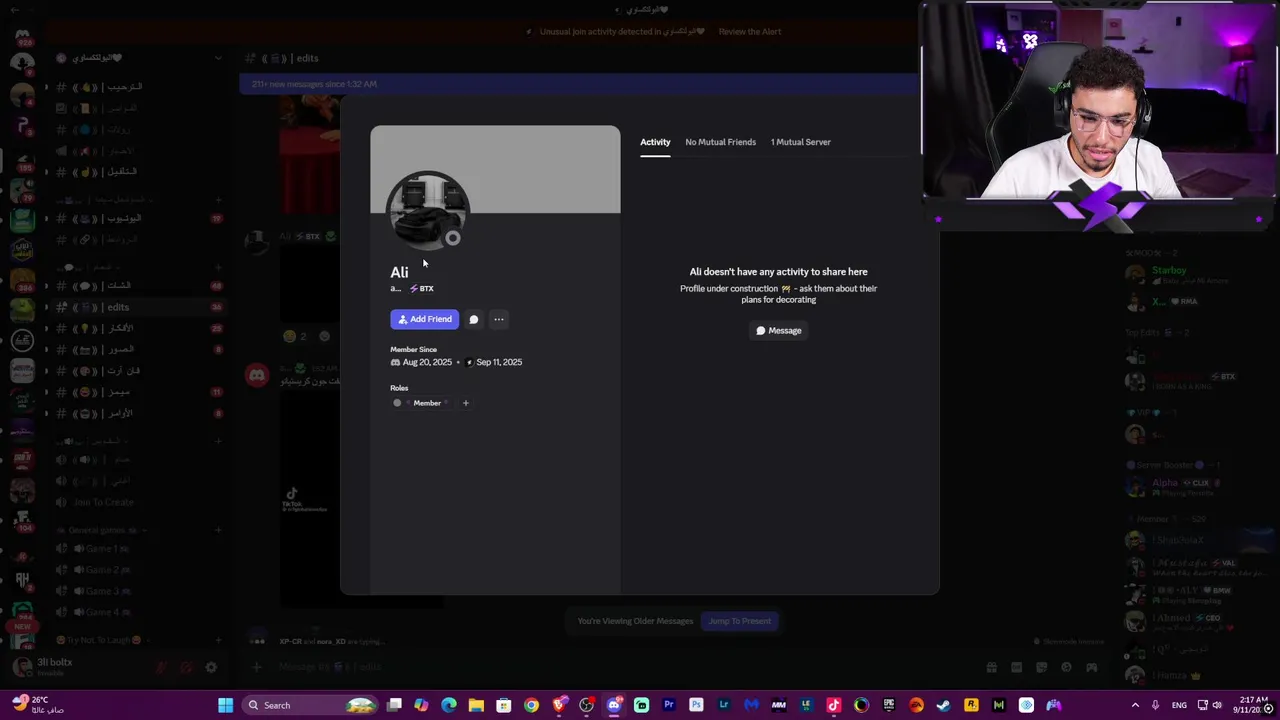Open chat via icon beside Add Friend

[x=474, y=319]
